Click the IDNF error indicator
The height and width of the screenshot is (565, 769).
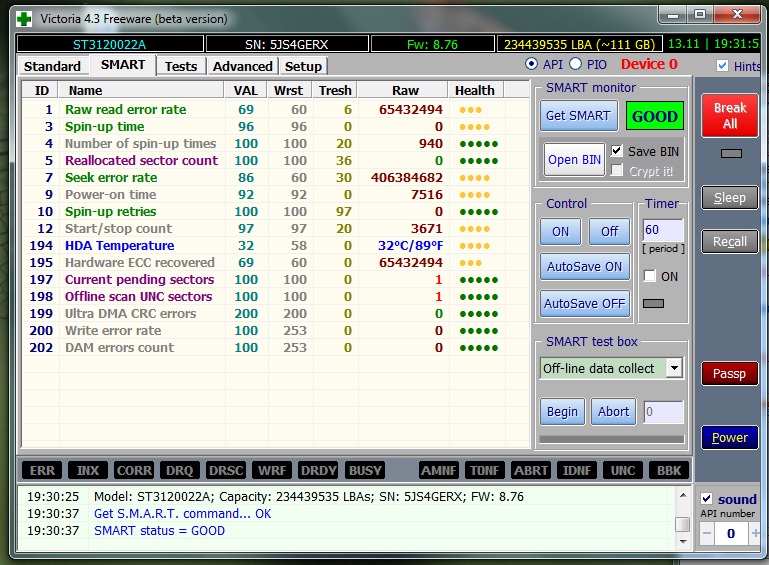coord(577,471)
